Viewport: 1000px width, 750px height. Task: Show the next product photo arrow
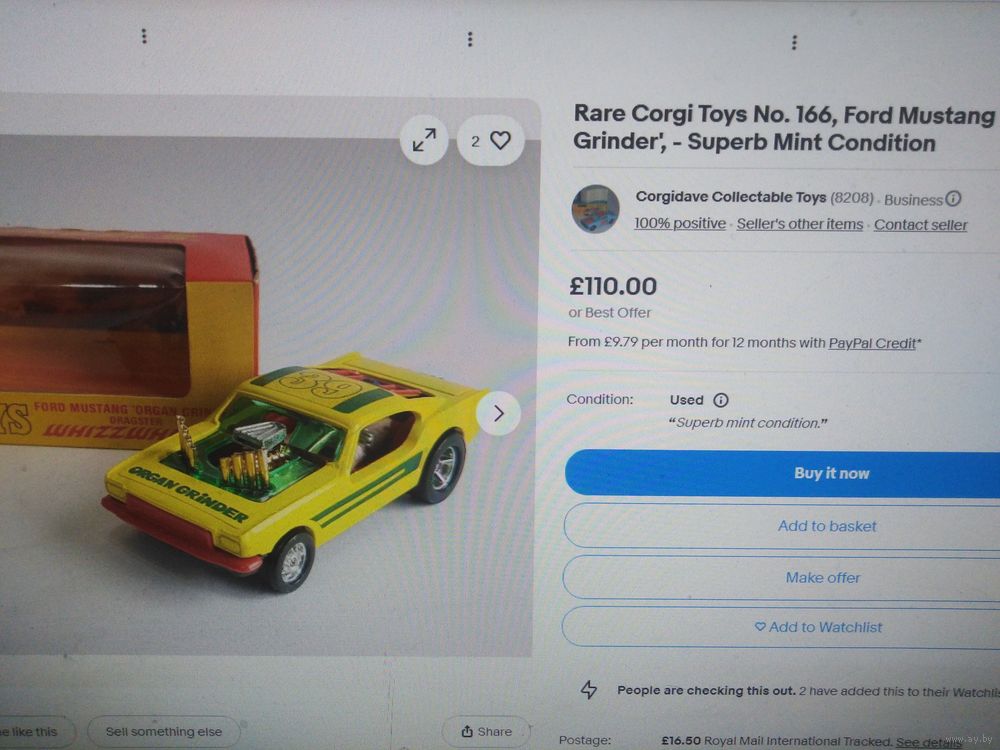coord(499,413)
